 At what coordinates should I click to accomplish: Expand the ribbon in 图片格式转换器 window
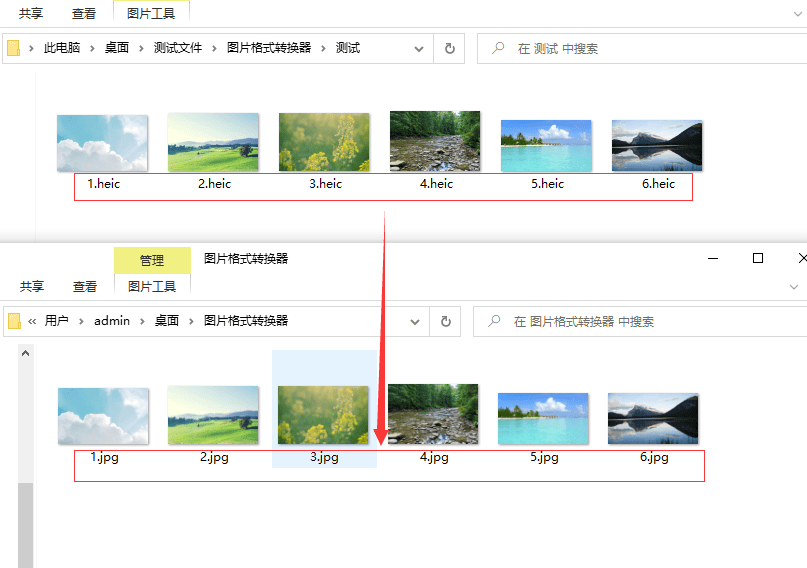coord(794,287)
